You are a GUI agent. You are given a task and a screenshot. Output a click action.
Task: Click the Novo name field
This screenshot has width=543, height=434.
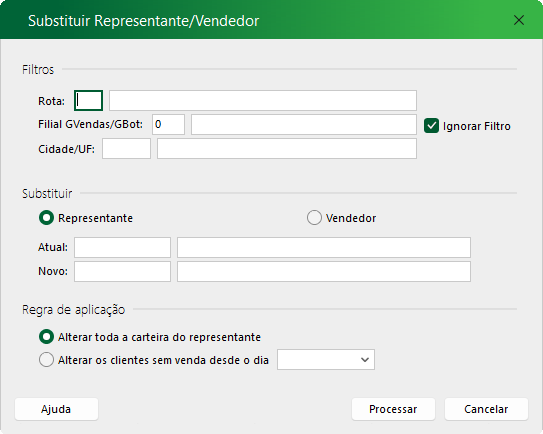point(324,271)
